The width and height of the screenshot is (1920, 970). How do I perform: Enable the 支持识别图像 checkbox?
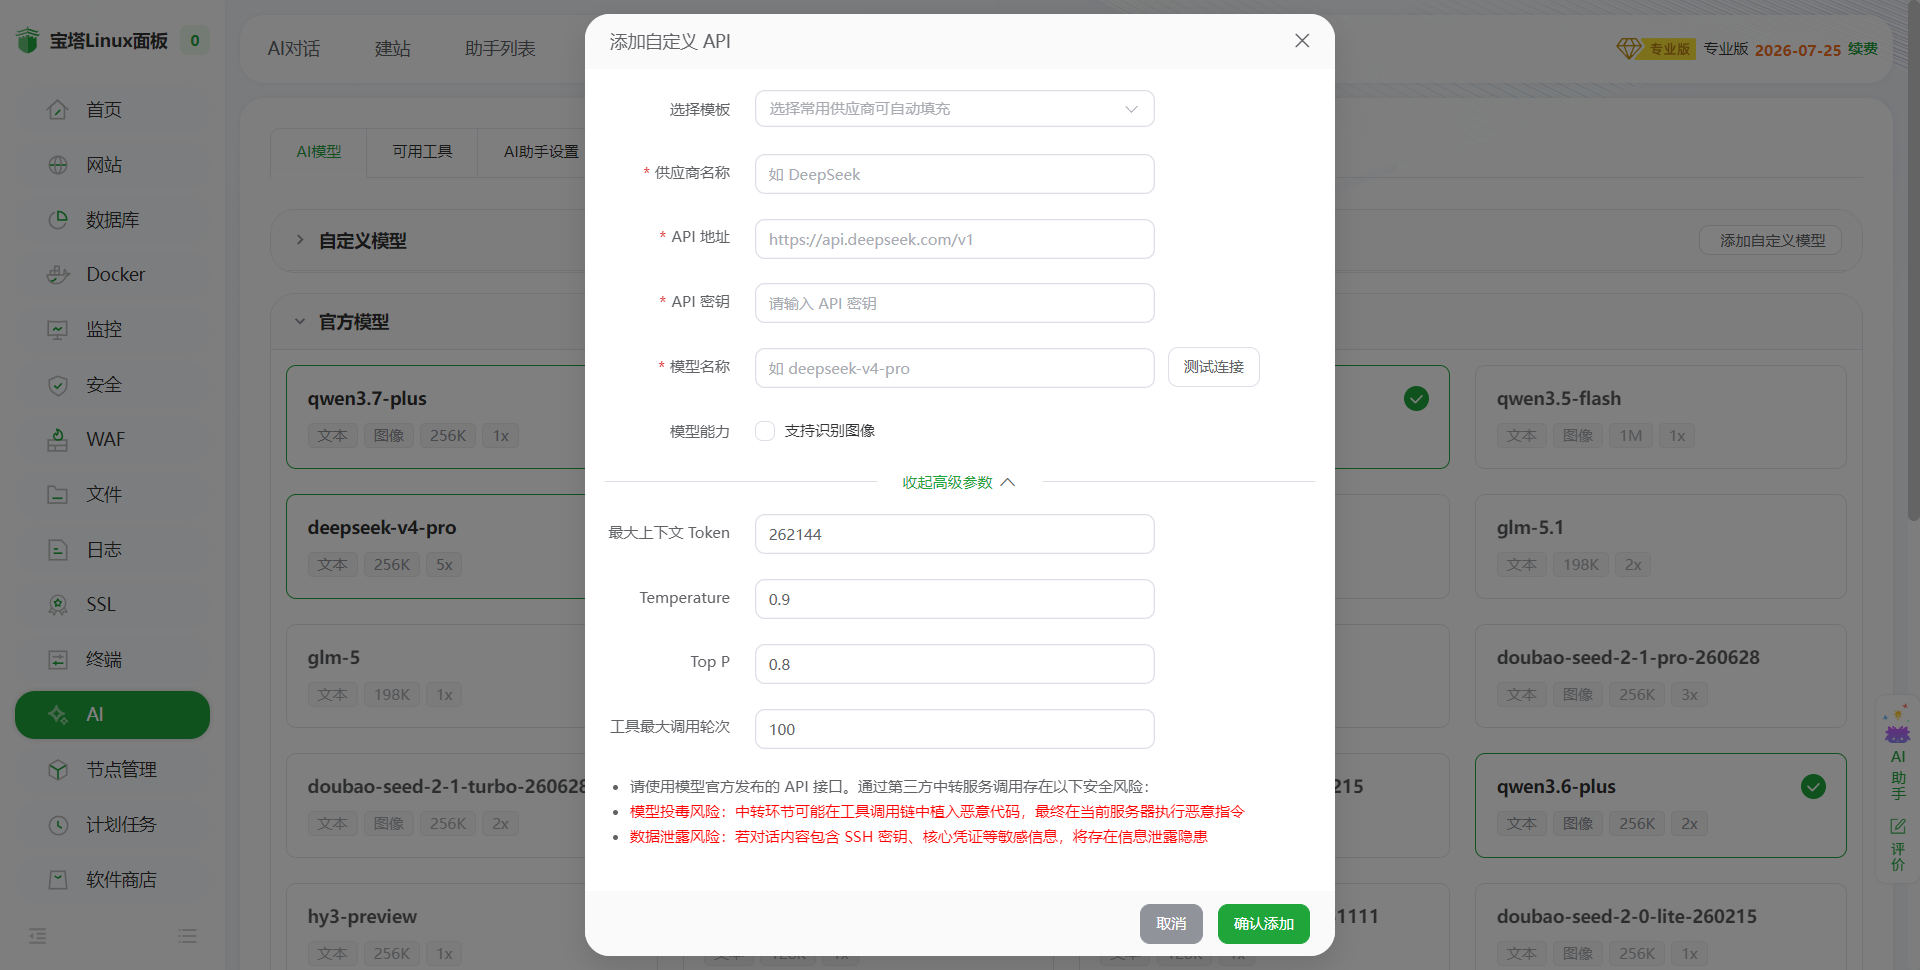coord(765,431)
